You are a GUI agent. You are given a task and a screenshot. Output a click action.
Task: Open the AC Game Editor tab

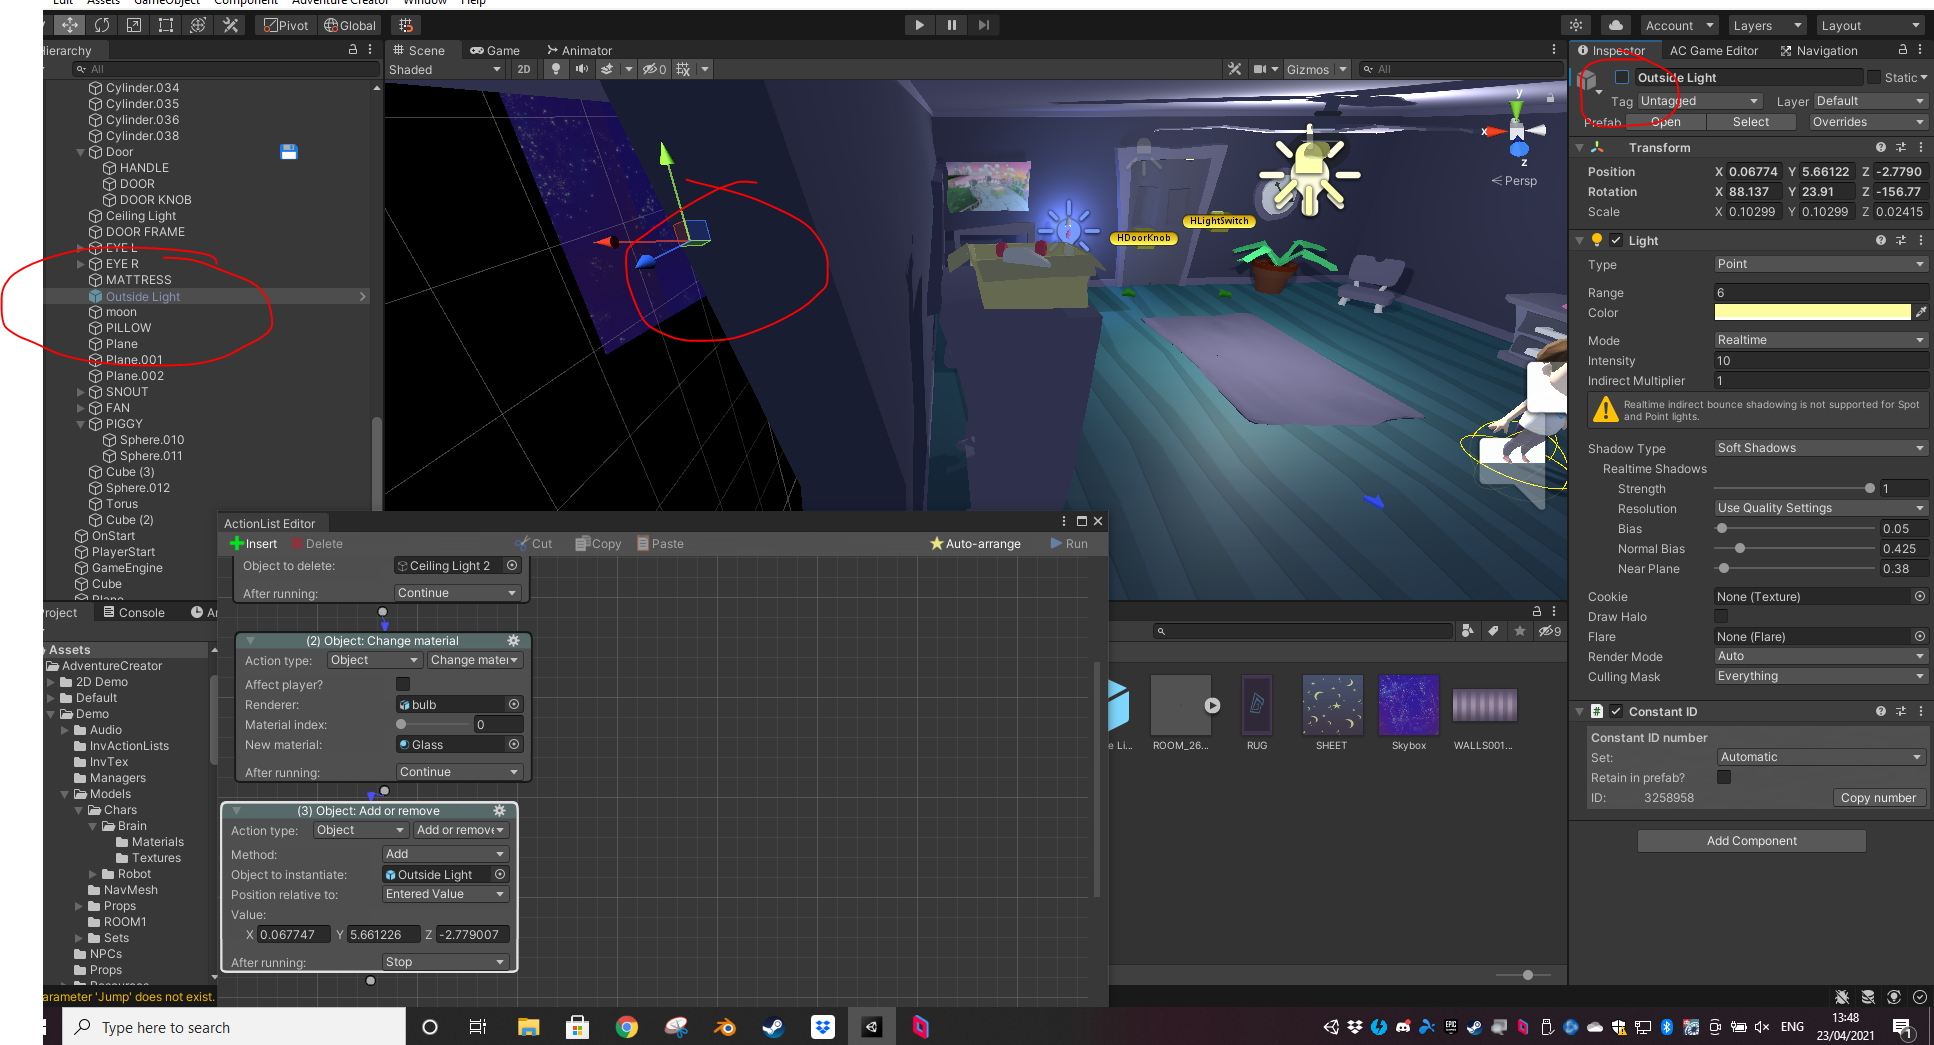(1714, 50)
